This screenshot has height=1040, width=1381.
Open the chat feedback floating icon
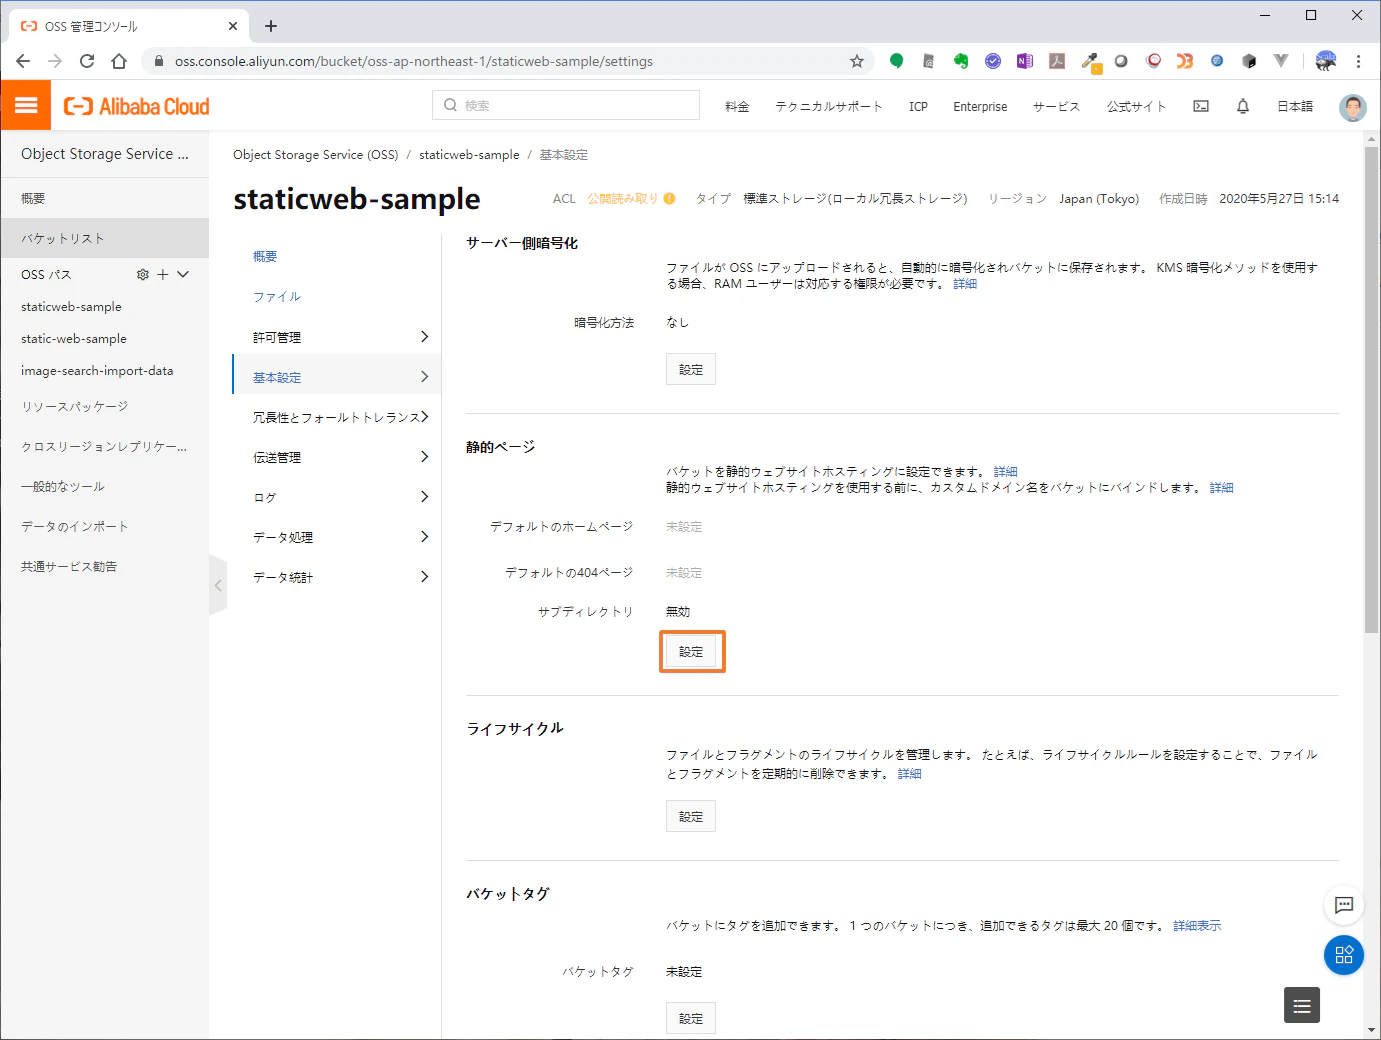click(1344, 905)
